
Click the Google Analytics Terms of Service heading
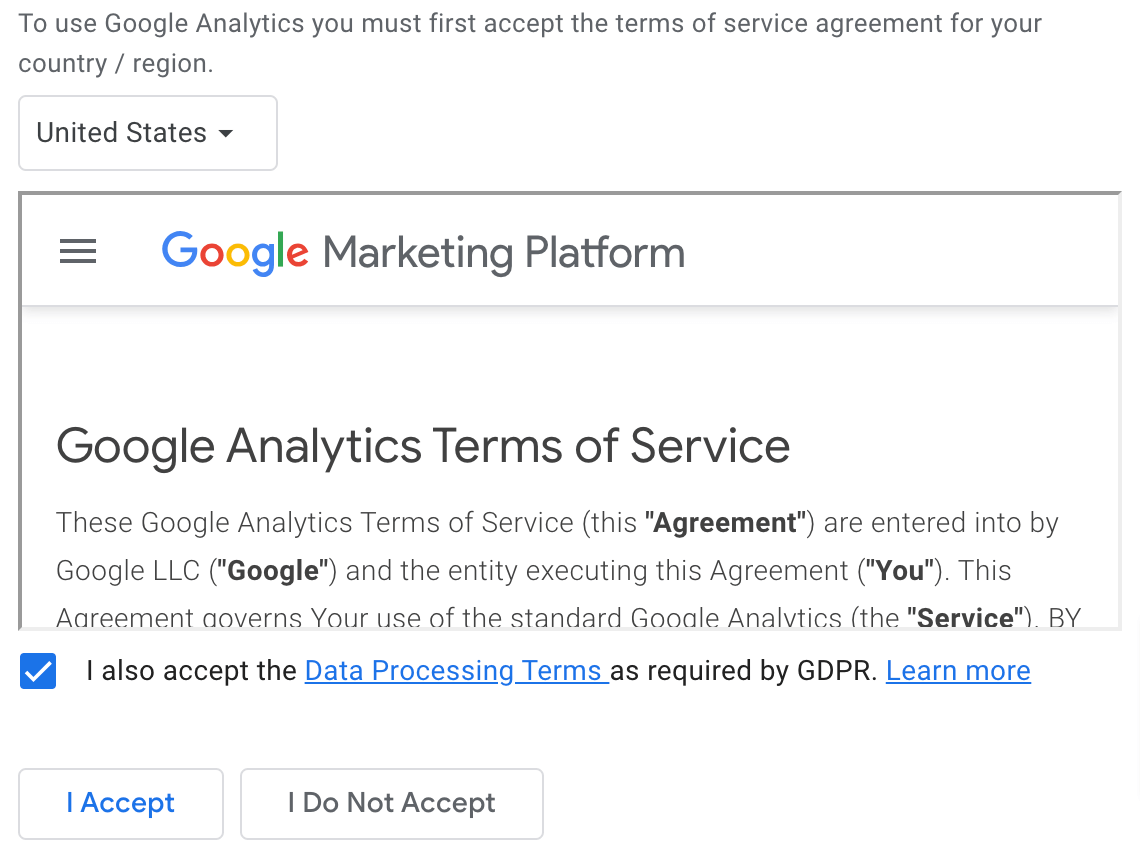(423, 446)
